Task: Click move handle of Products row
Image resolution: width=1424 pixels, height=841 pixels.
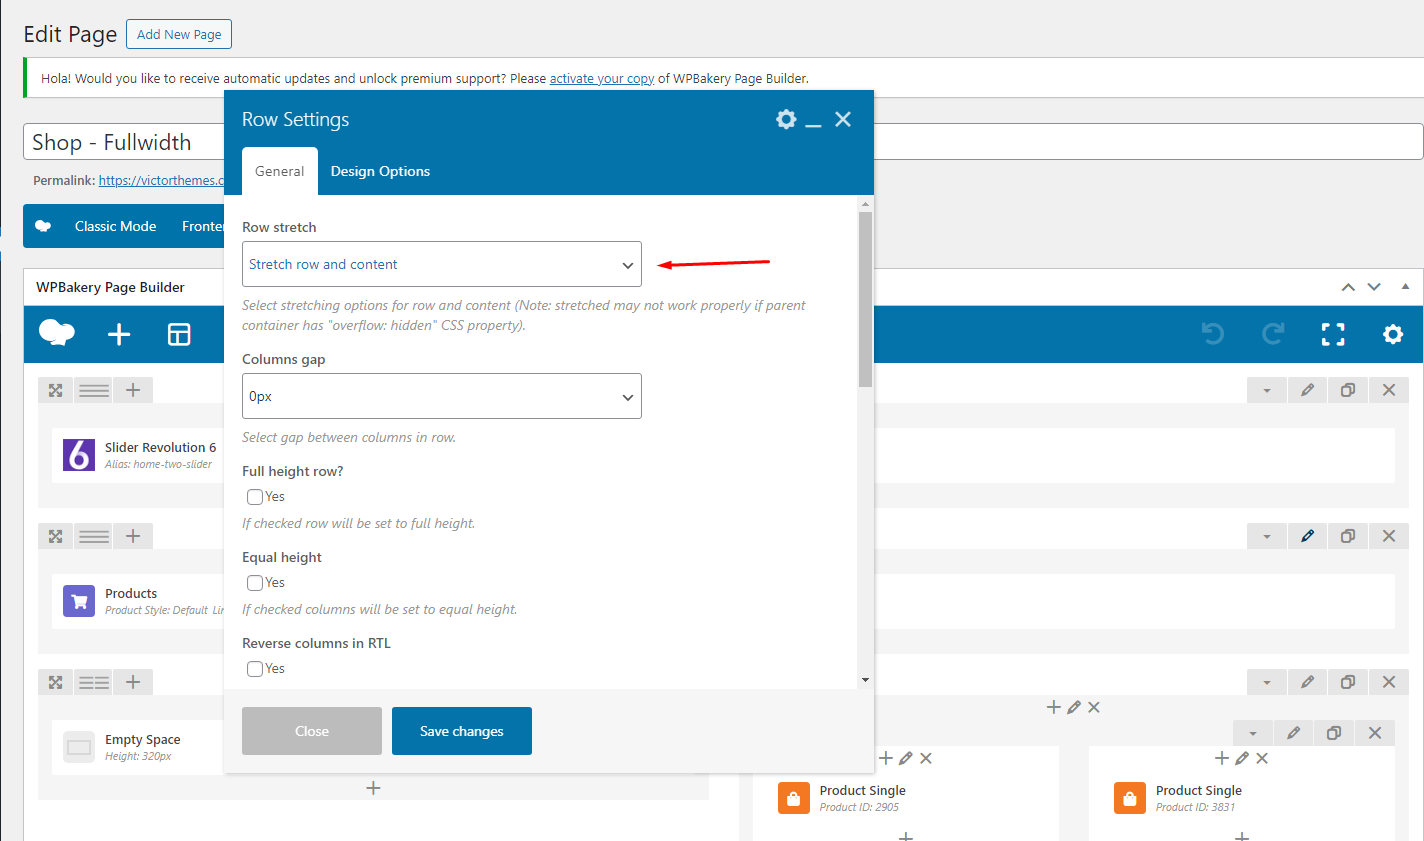Action: pyautogui.click(x=56, y=536)
